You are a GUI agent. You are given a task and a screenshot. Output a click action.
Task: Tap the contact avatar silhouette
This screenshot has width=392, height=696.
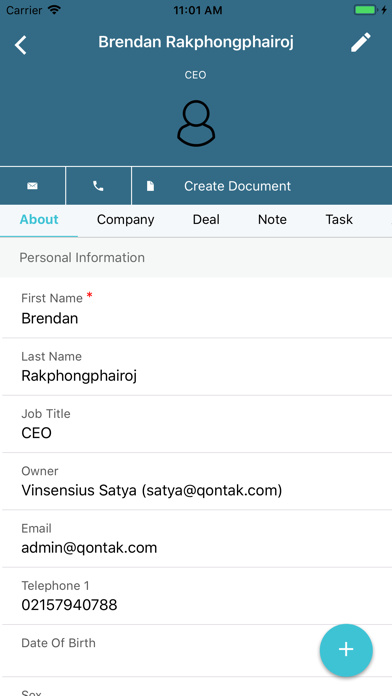coord(196,123)
